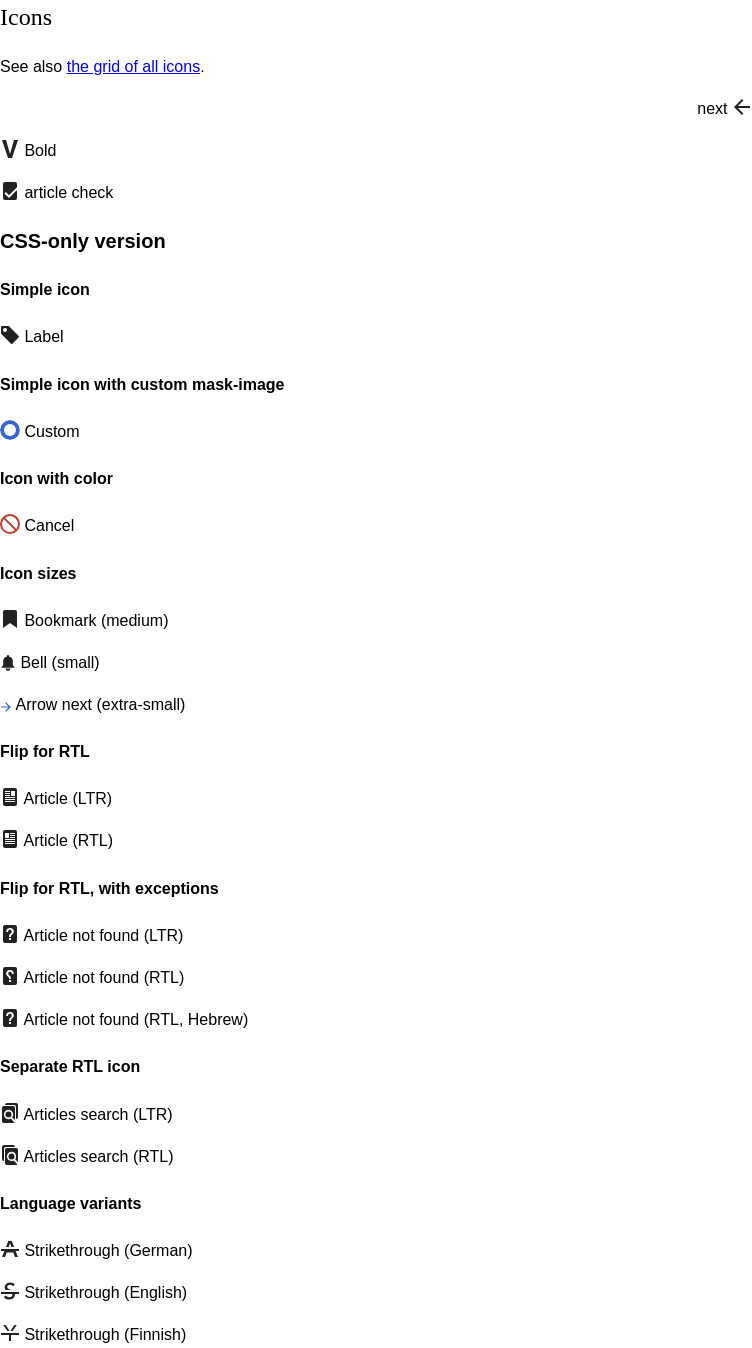Click the small Bell icon
Viewport: 752px width, 1348px height.
click(x=8, y=663)
